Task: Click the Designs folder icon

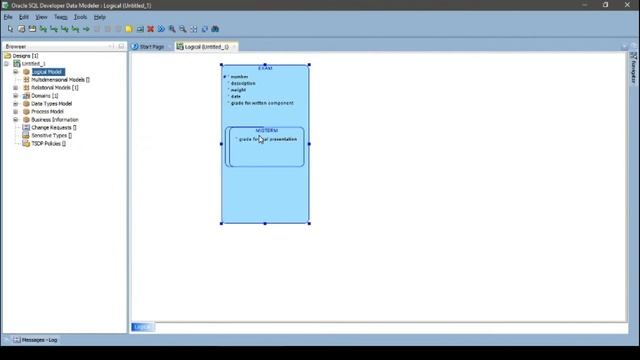Action: (x=7, y=56)
